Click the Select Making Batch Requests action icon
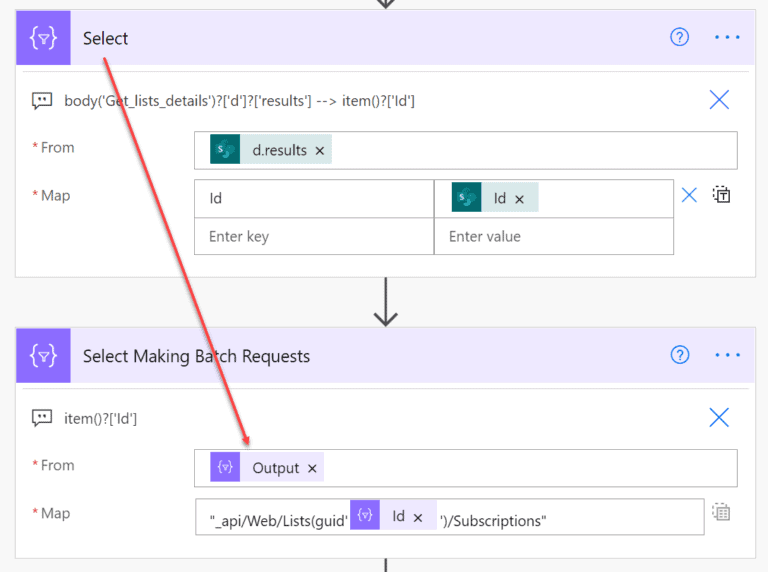 click(x=43, y=356)
